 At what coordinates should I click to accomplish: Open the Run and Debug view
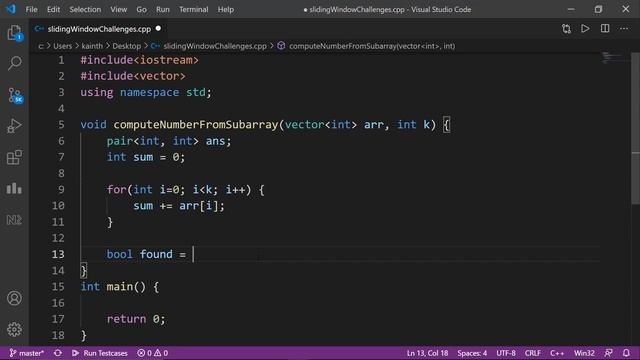(14, 126)
